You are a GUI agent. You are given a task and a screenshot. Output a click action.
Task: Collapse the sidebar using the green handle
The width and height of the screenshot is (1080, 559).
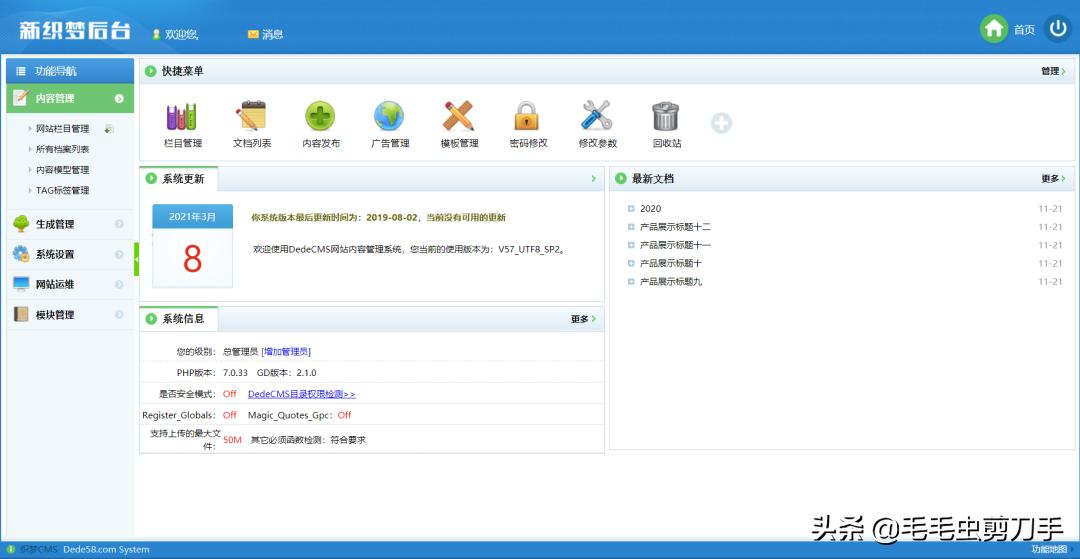click(x=137, y=259)
